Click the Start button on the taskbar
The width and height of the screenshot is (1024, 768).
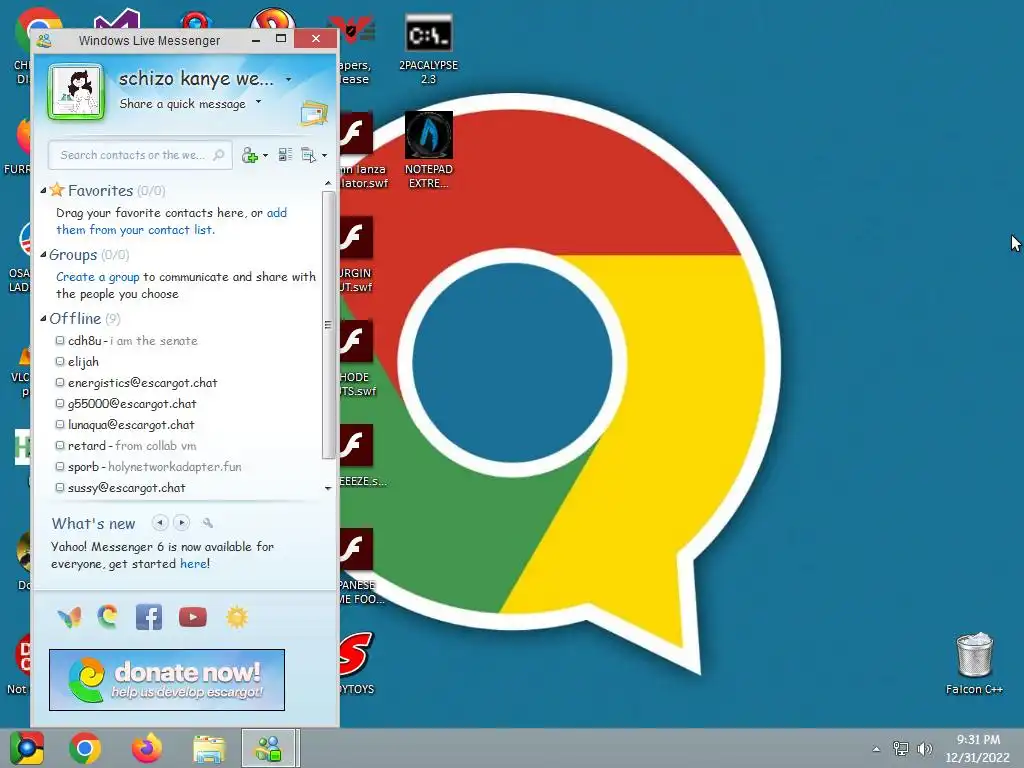pyautogui.click(x=27, y=748)
